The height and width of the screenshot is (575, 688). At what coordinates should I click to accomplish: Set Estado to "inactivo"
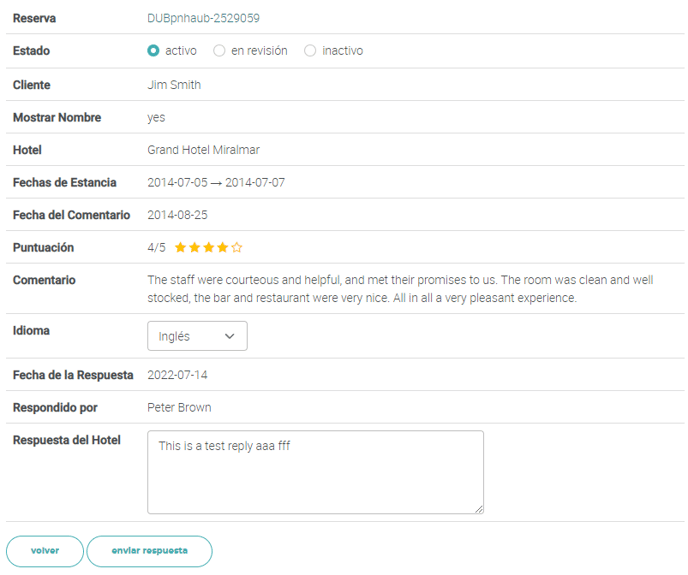pos(310,51)
